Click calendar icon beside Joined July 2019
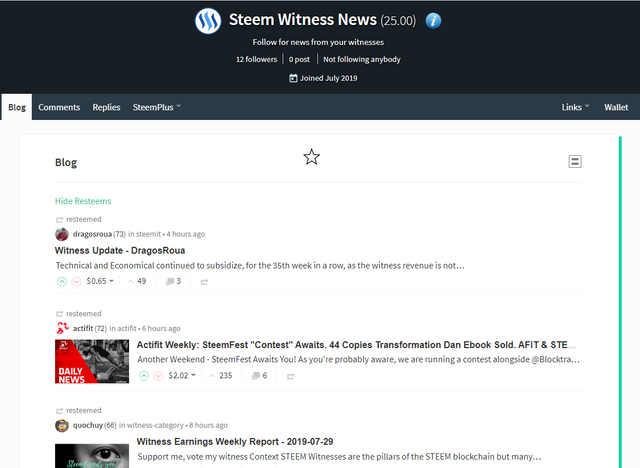Screen dimensions: 640x468 (x=293, y=78)
